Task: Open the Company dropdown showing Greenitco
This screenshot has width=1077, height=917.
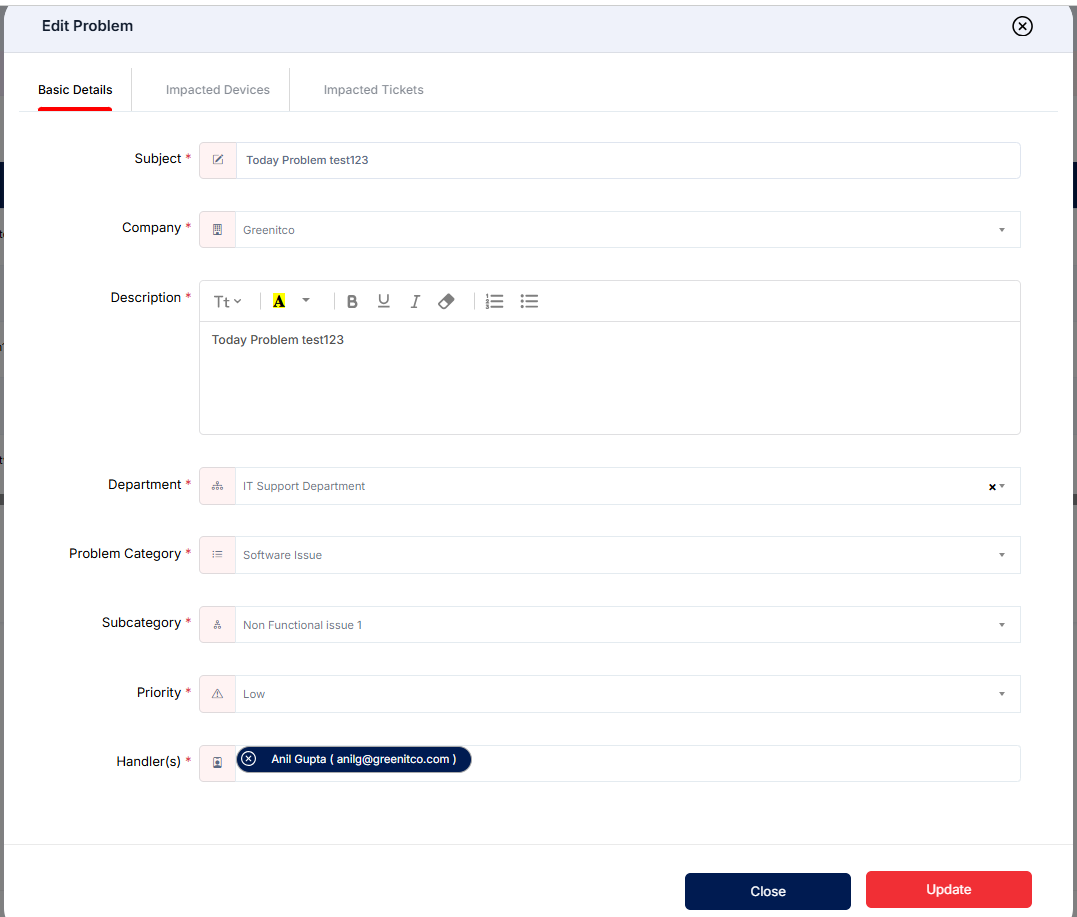Action: tap(628, 230)
